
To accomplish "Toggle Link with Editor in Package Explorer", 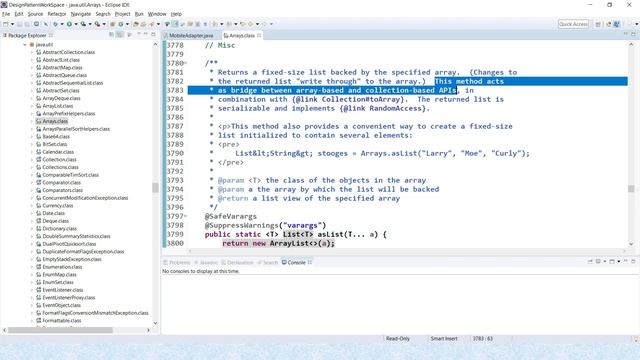I will [120, 35].
